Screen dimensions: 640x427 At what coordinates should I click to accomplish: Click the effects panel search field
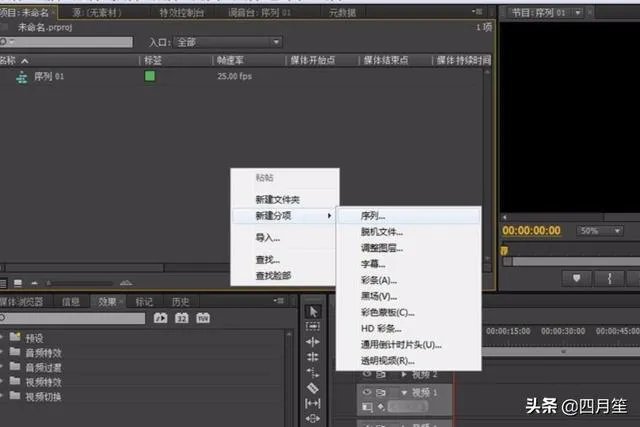73,318
